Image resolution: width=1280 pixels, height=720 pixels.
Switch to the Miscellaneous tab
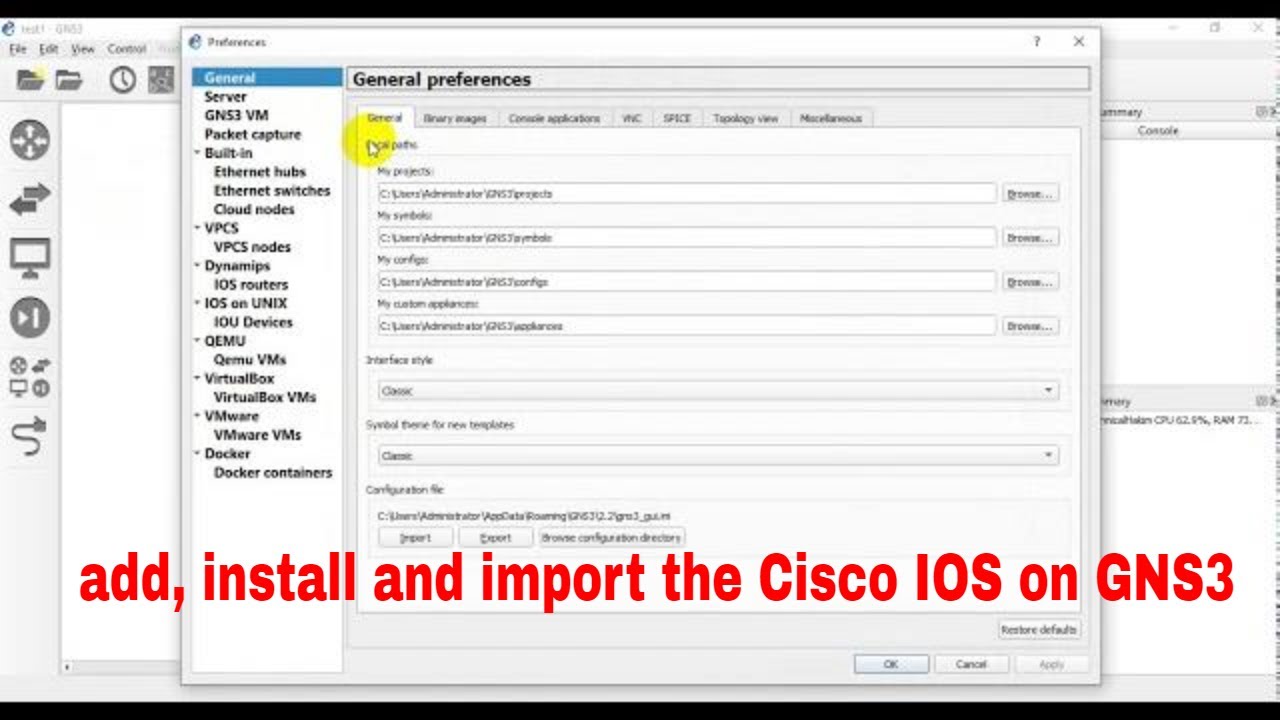click(831, 118)
